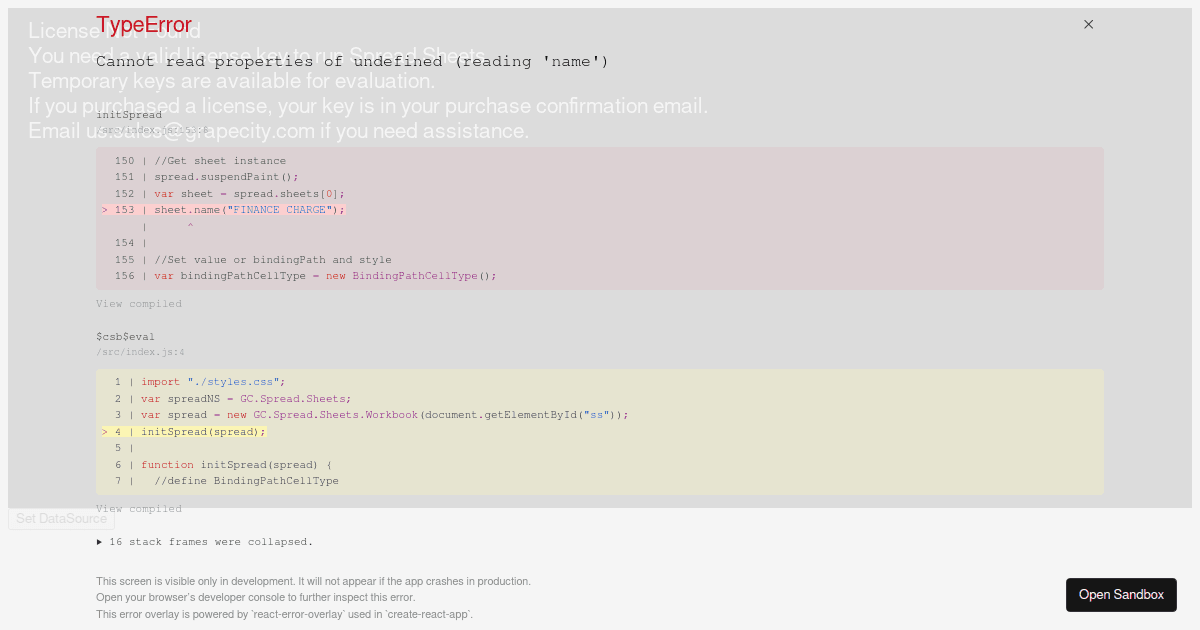Click the disclosure triangle before collapsed frames text
The height and width of the screenshot is (630, 1200).
tap(99, 541)
